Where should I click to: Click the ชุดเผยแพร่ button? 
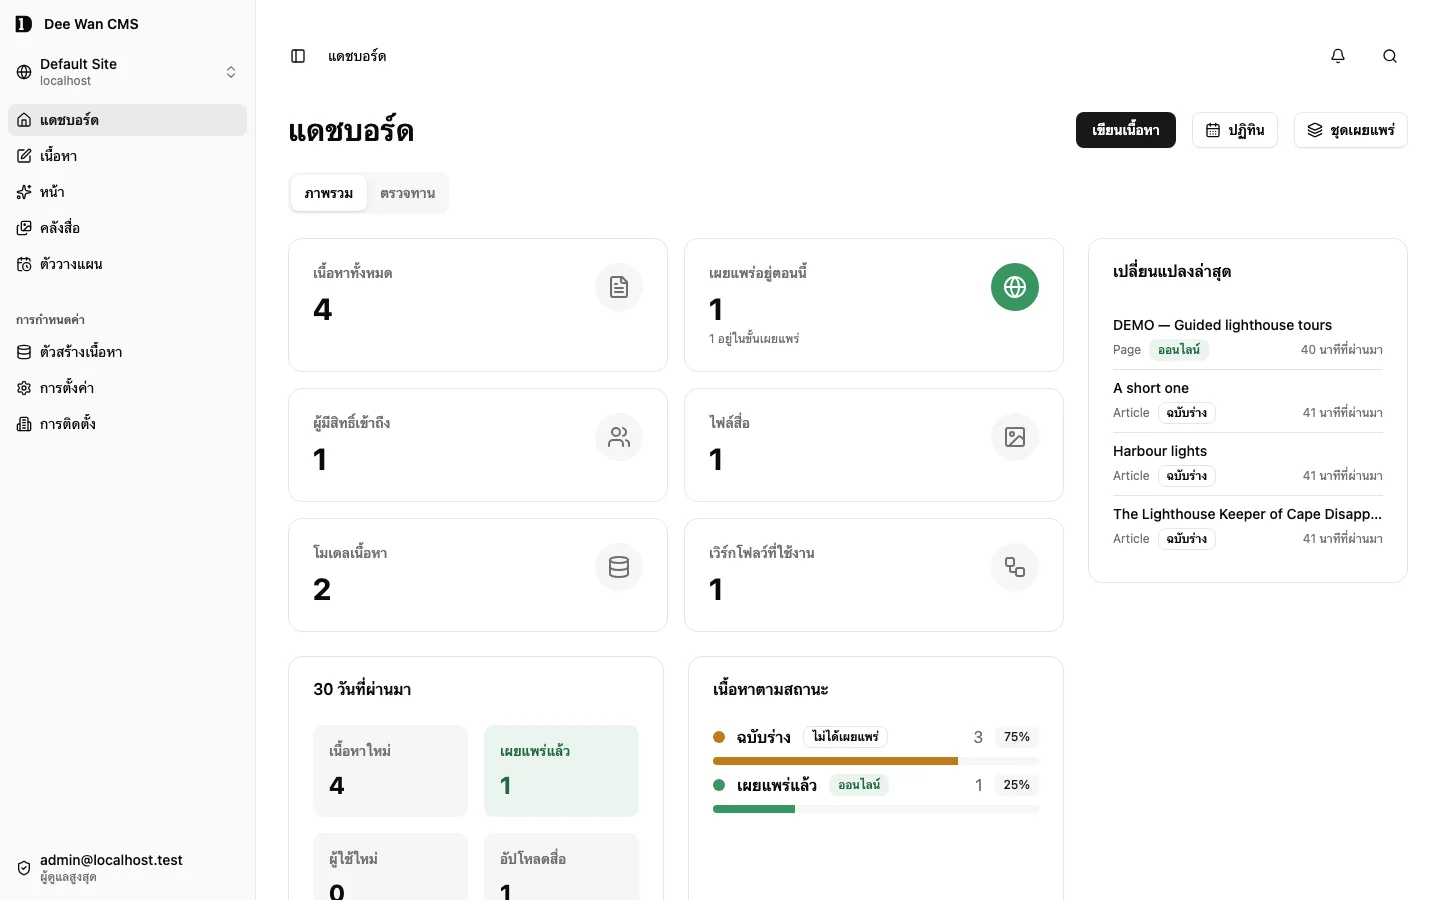[x=1351, y=130]
